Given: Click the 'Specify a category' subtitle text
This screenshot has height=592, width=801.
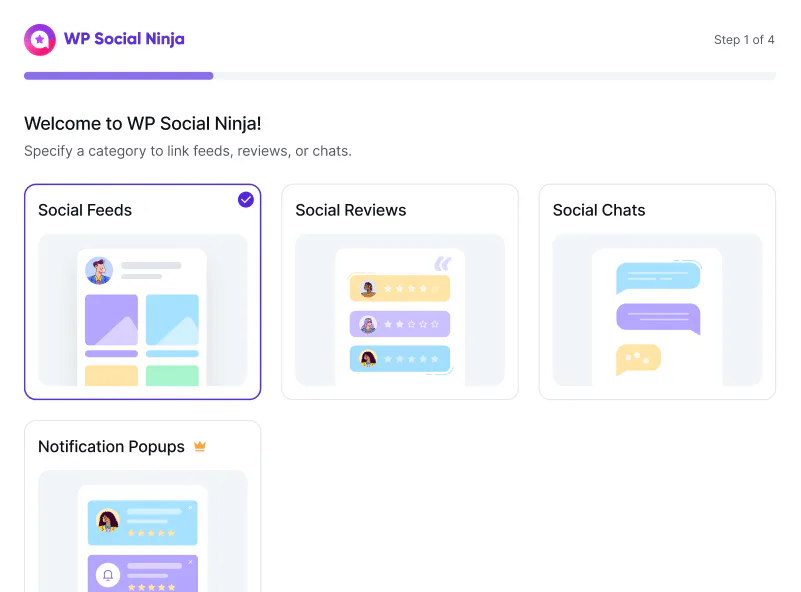Looking at the screenshot, I should click(x=187, y=151).
